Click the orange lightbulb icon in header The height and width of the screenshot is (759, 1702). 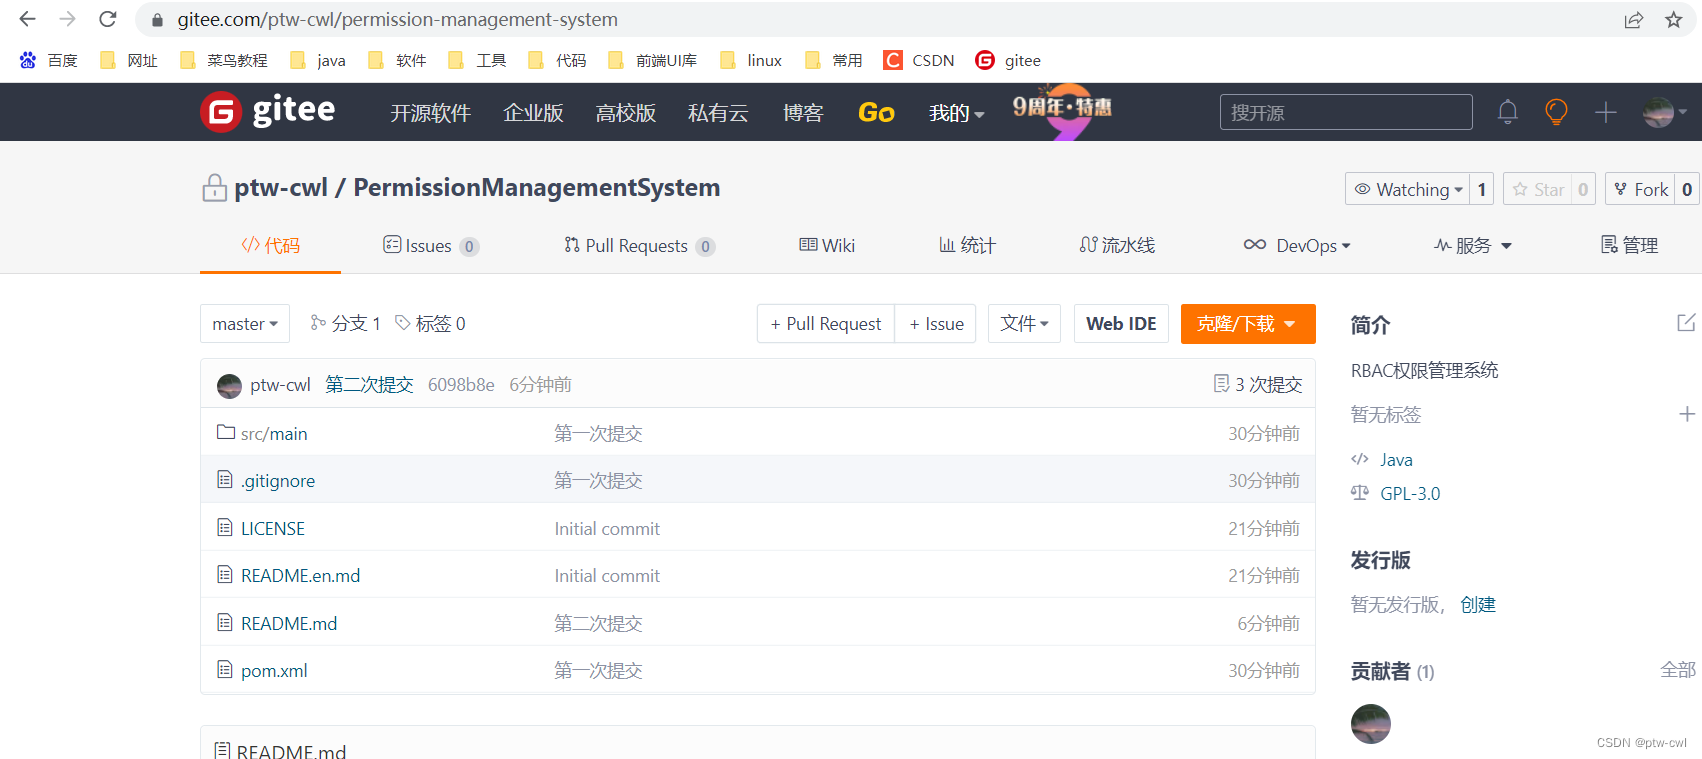pos(1556,112)
